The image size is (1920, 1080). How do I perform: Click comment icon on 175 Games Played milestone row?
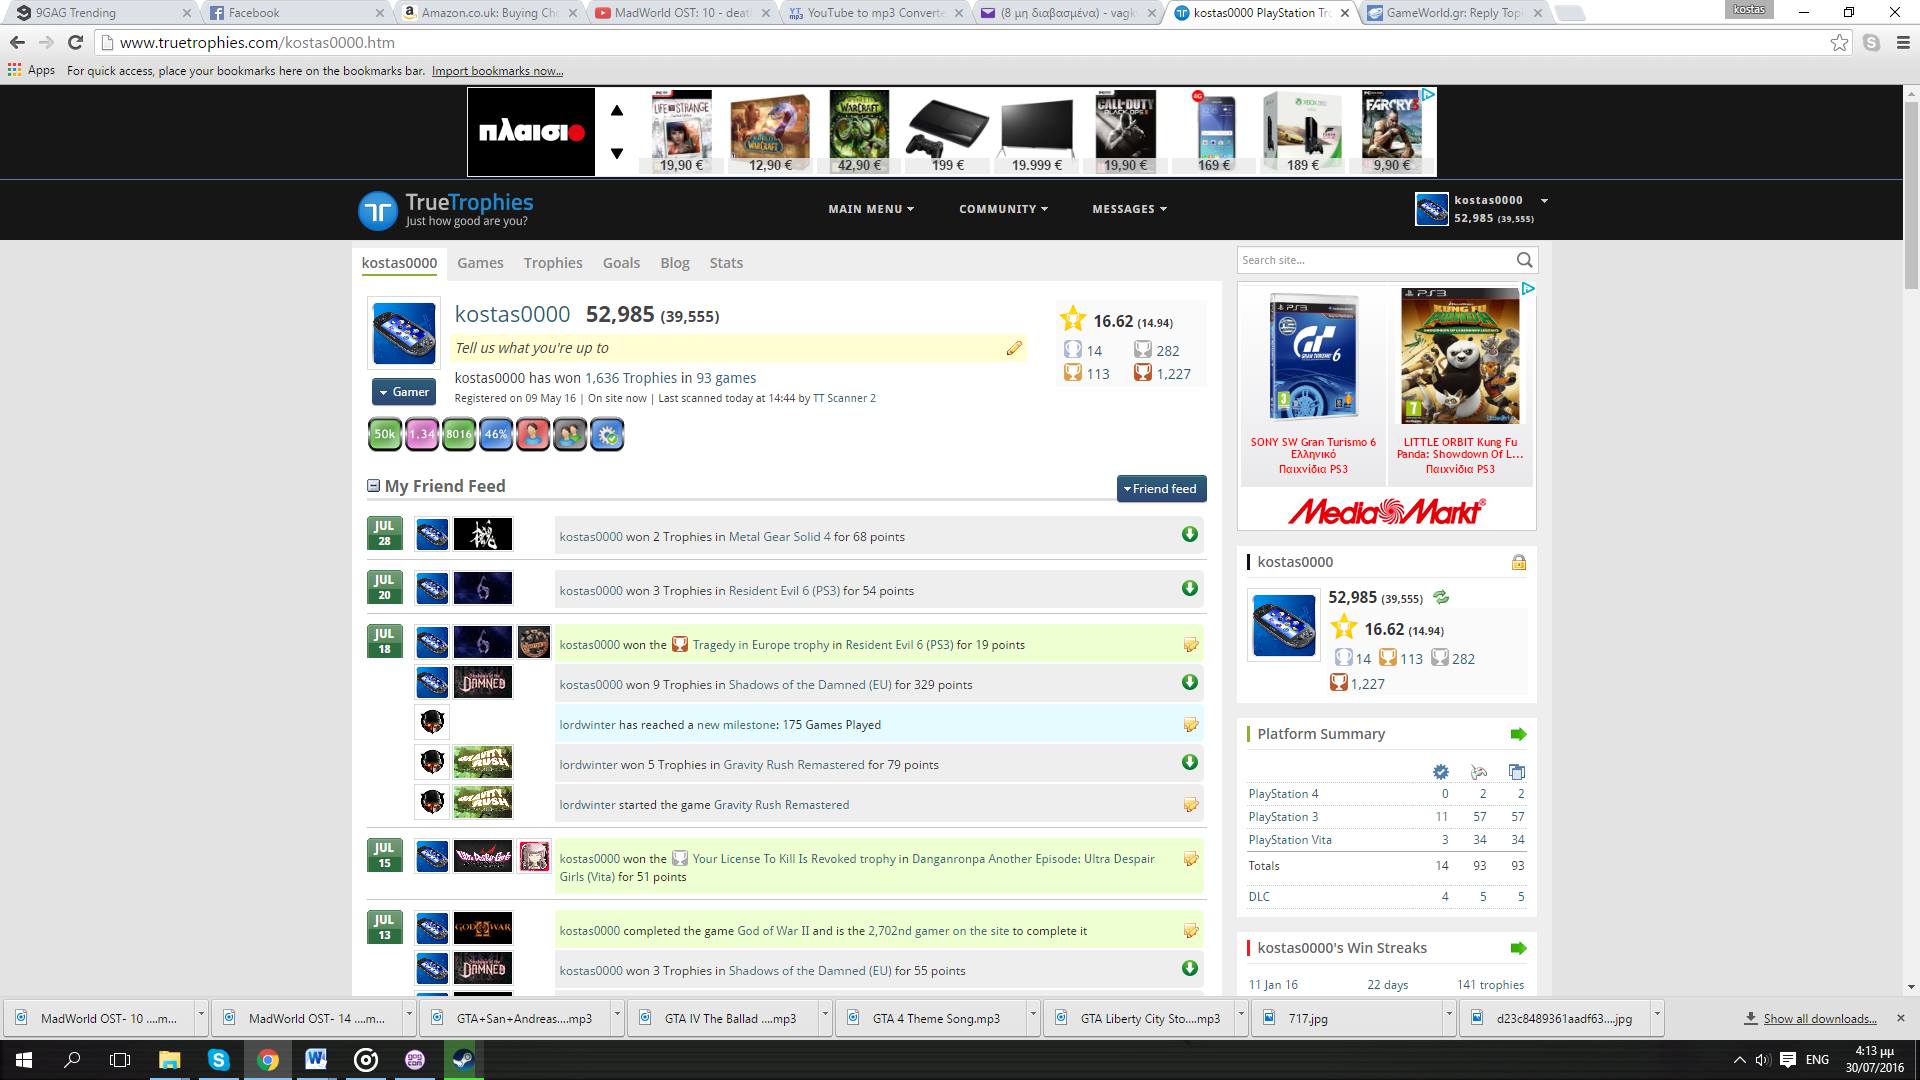pyautogui.click(x=1190, y=725)
